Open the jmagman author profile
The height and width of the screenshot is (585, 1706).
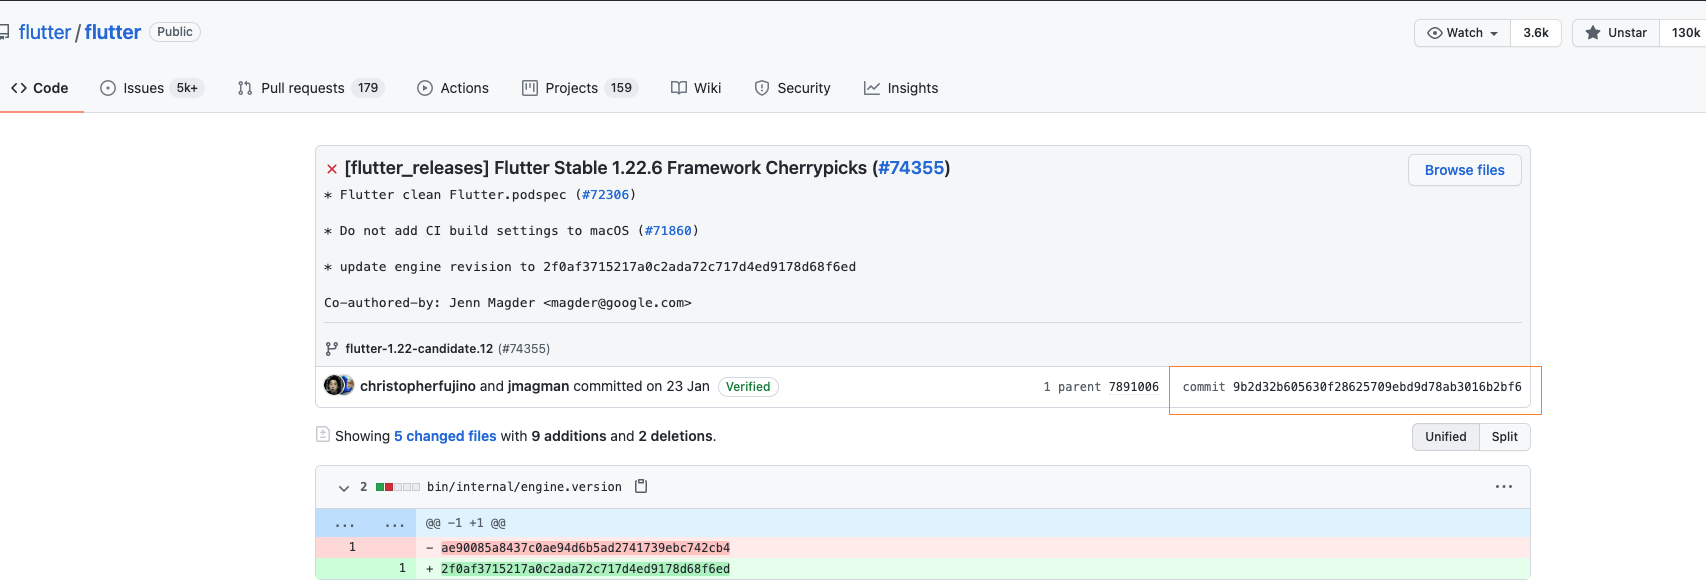click(x=538, y=386)
